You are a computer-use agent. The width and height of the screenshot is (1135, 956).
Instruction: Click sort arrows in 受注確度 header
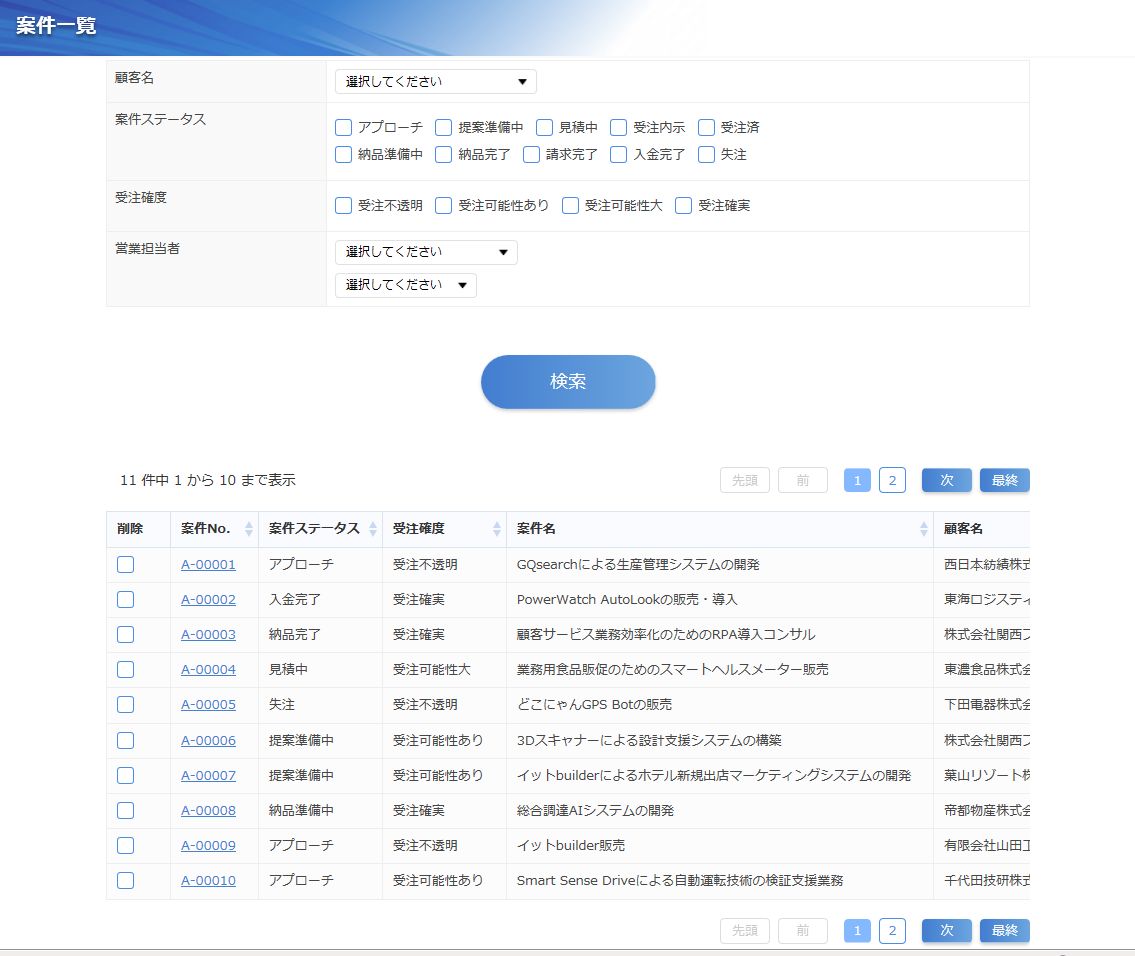497,529
